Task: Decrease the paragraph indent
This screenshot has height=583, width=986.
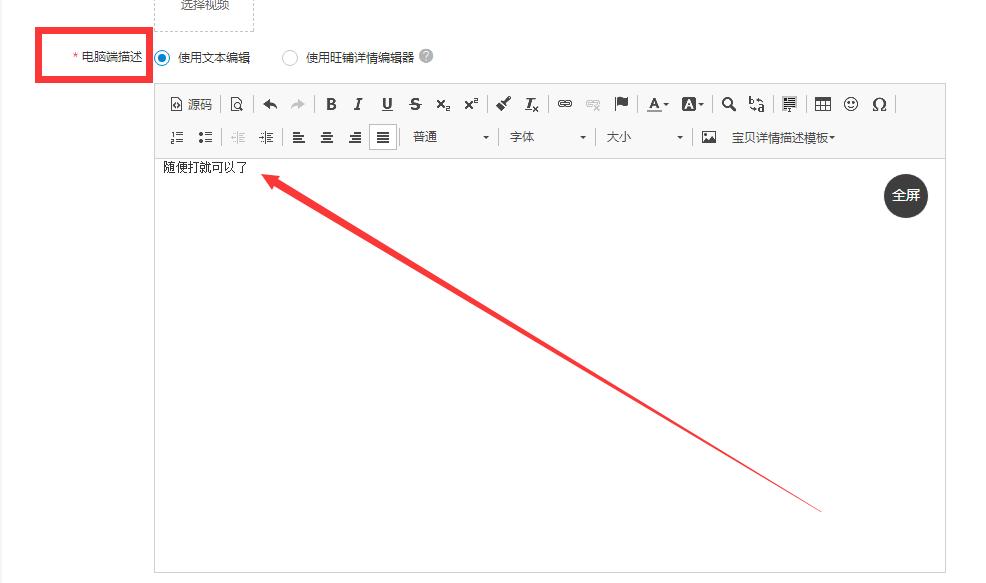Action: click(238, 137)
